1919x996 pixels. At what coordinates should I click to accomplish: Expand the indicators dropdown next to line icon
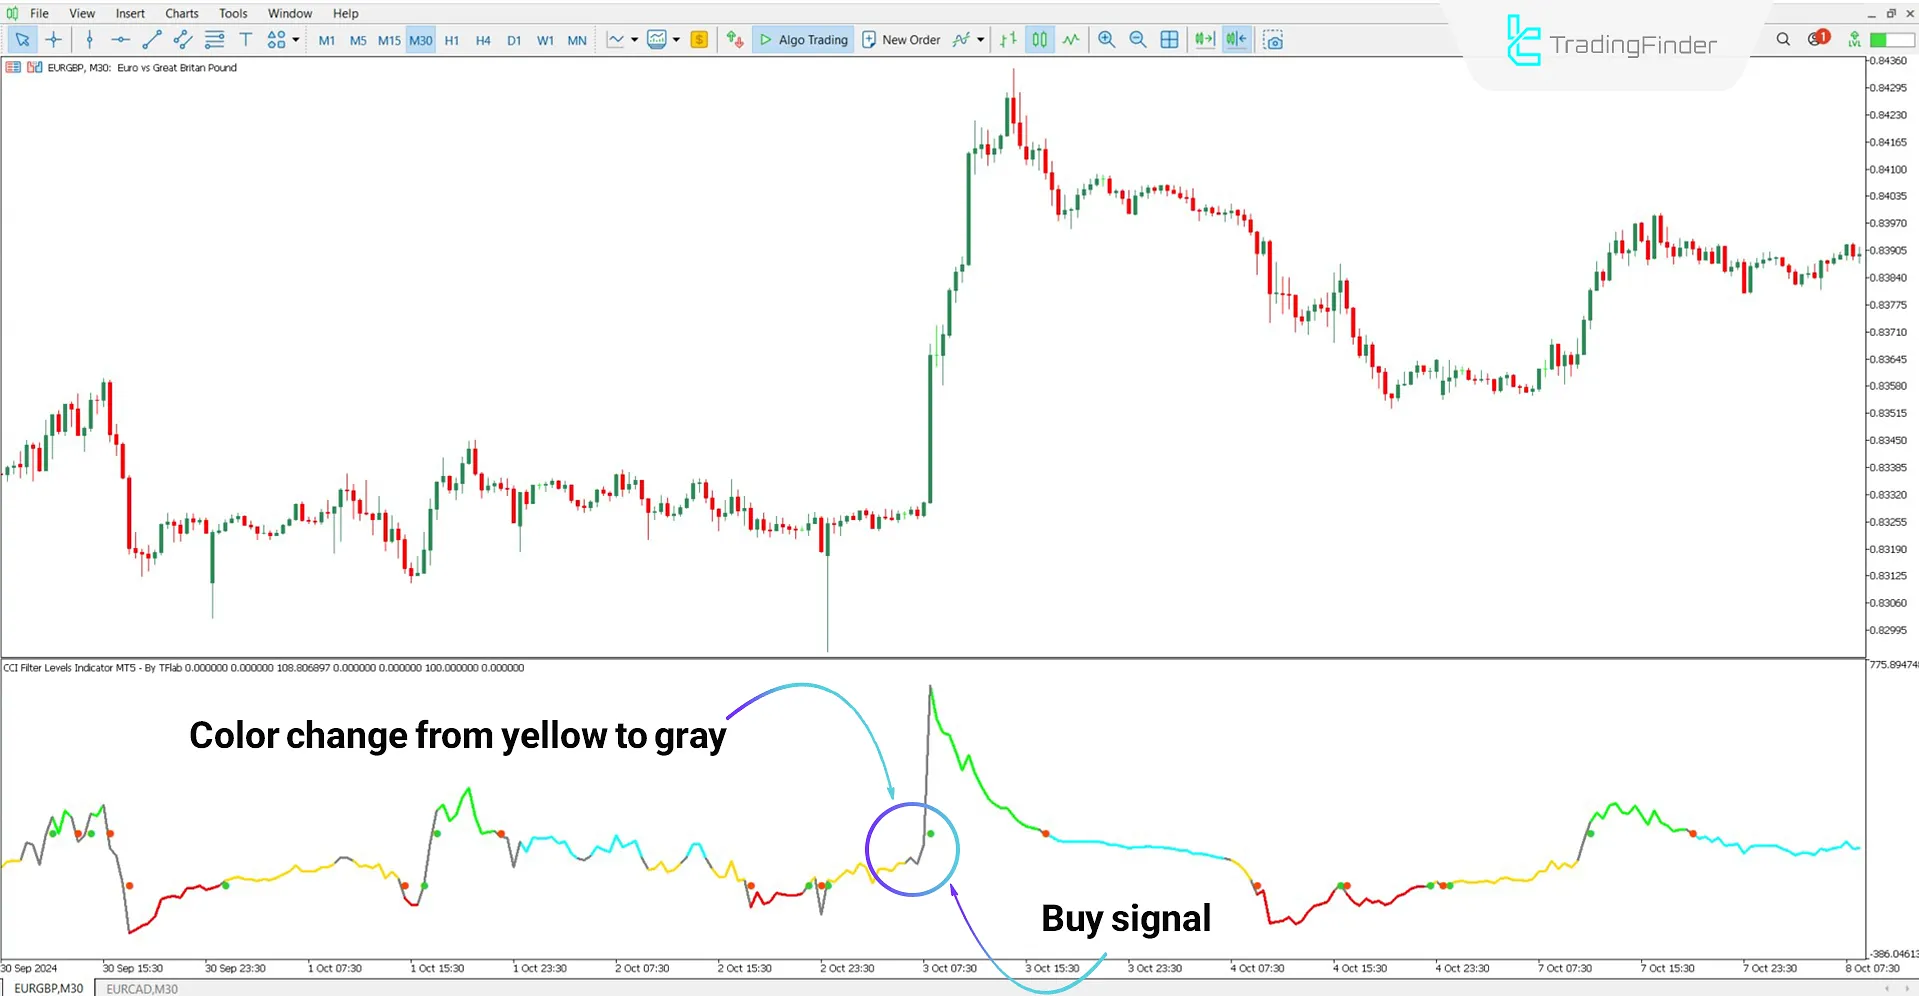click(x=633, y=39)
